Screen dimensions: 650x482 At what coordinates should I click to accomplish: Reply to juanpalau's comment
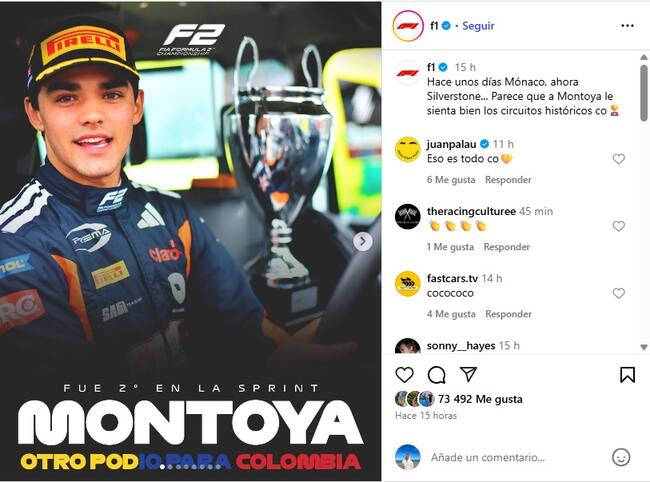(x=508, y=180)
